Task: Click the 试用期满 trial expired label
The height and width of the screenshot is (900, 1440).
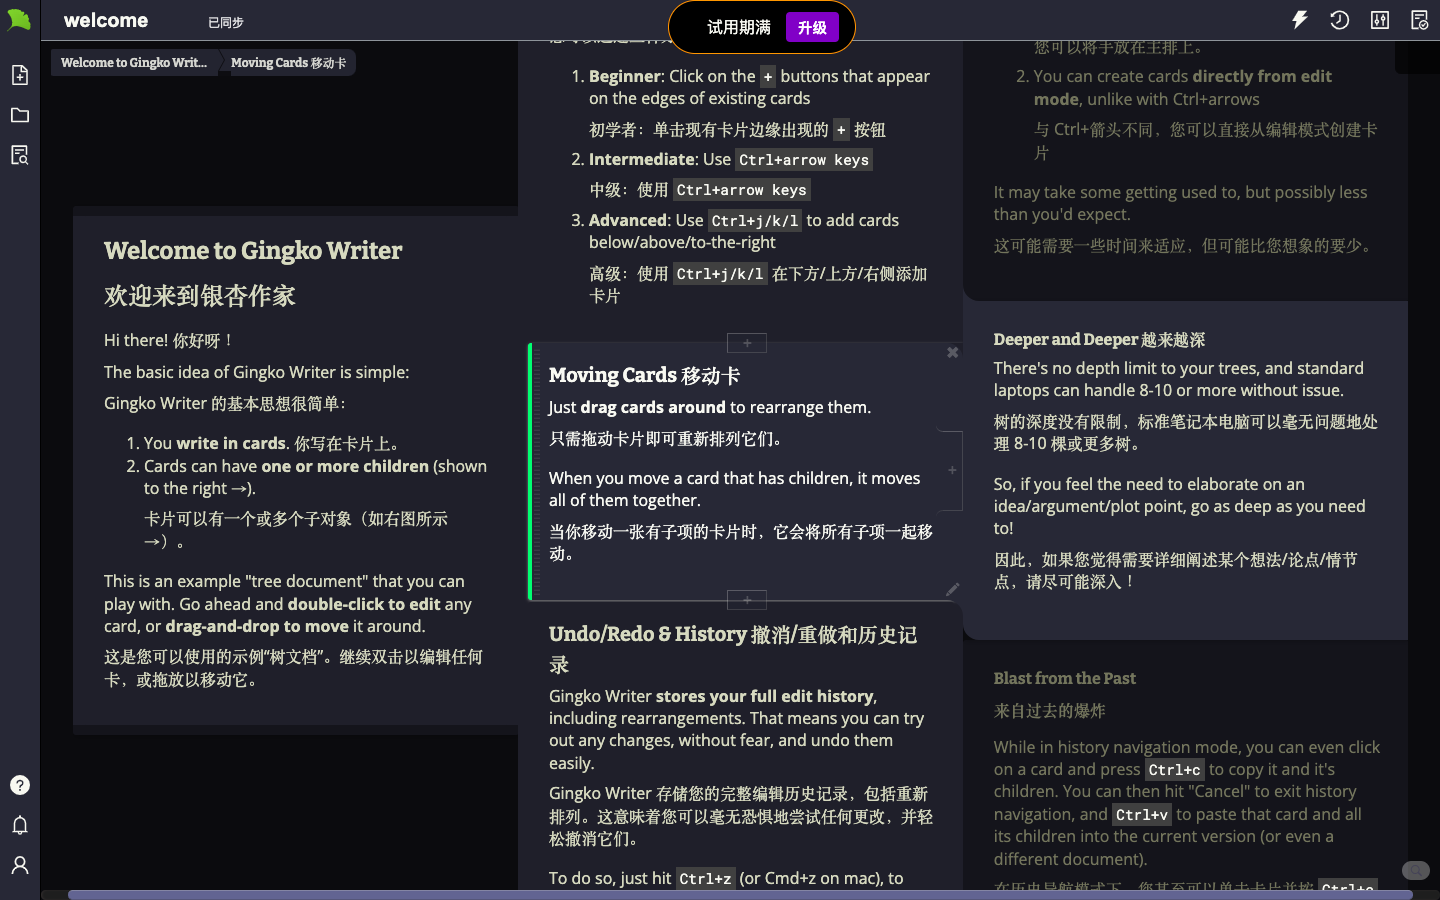Action: pyautogui.click(x=739, y=27)
